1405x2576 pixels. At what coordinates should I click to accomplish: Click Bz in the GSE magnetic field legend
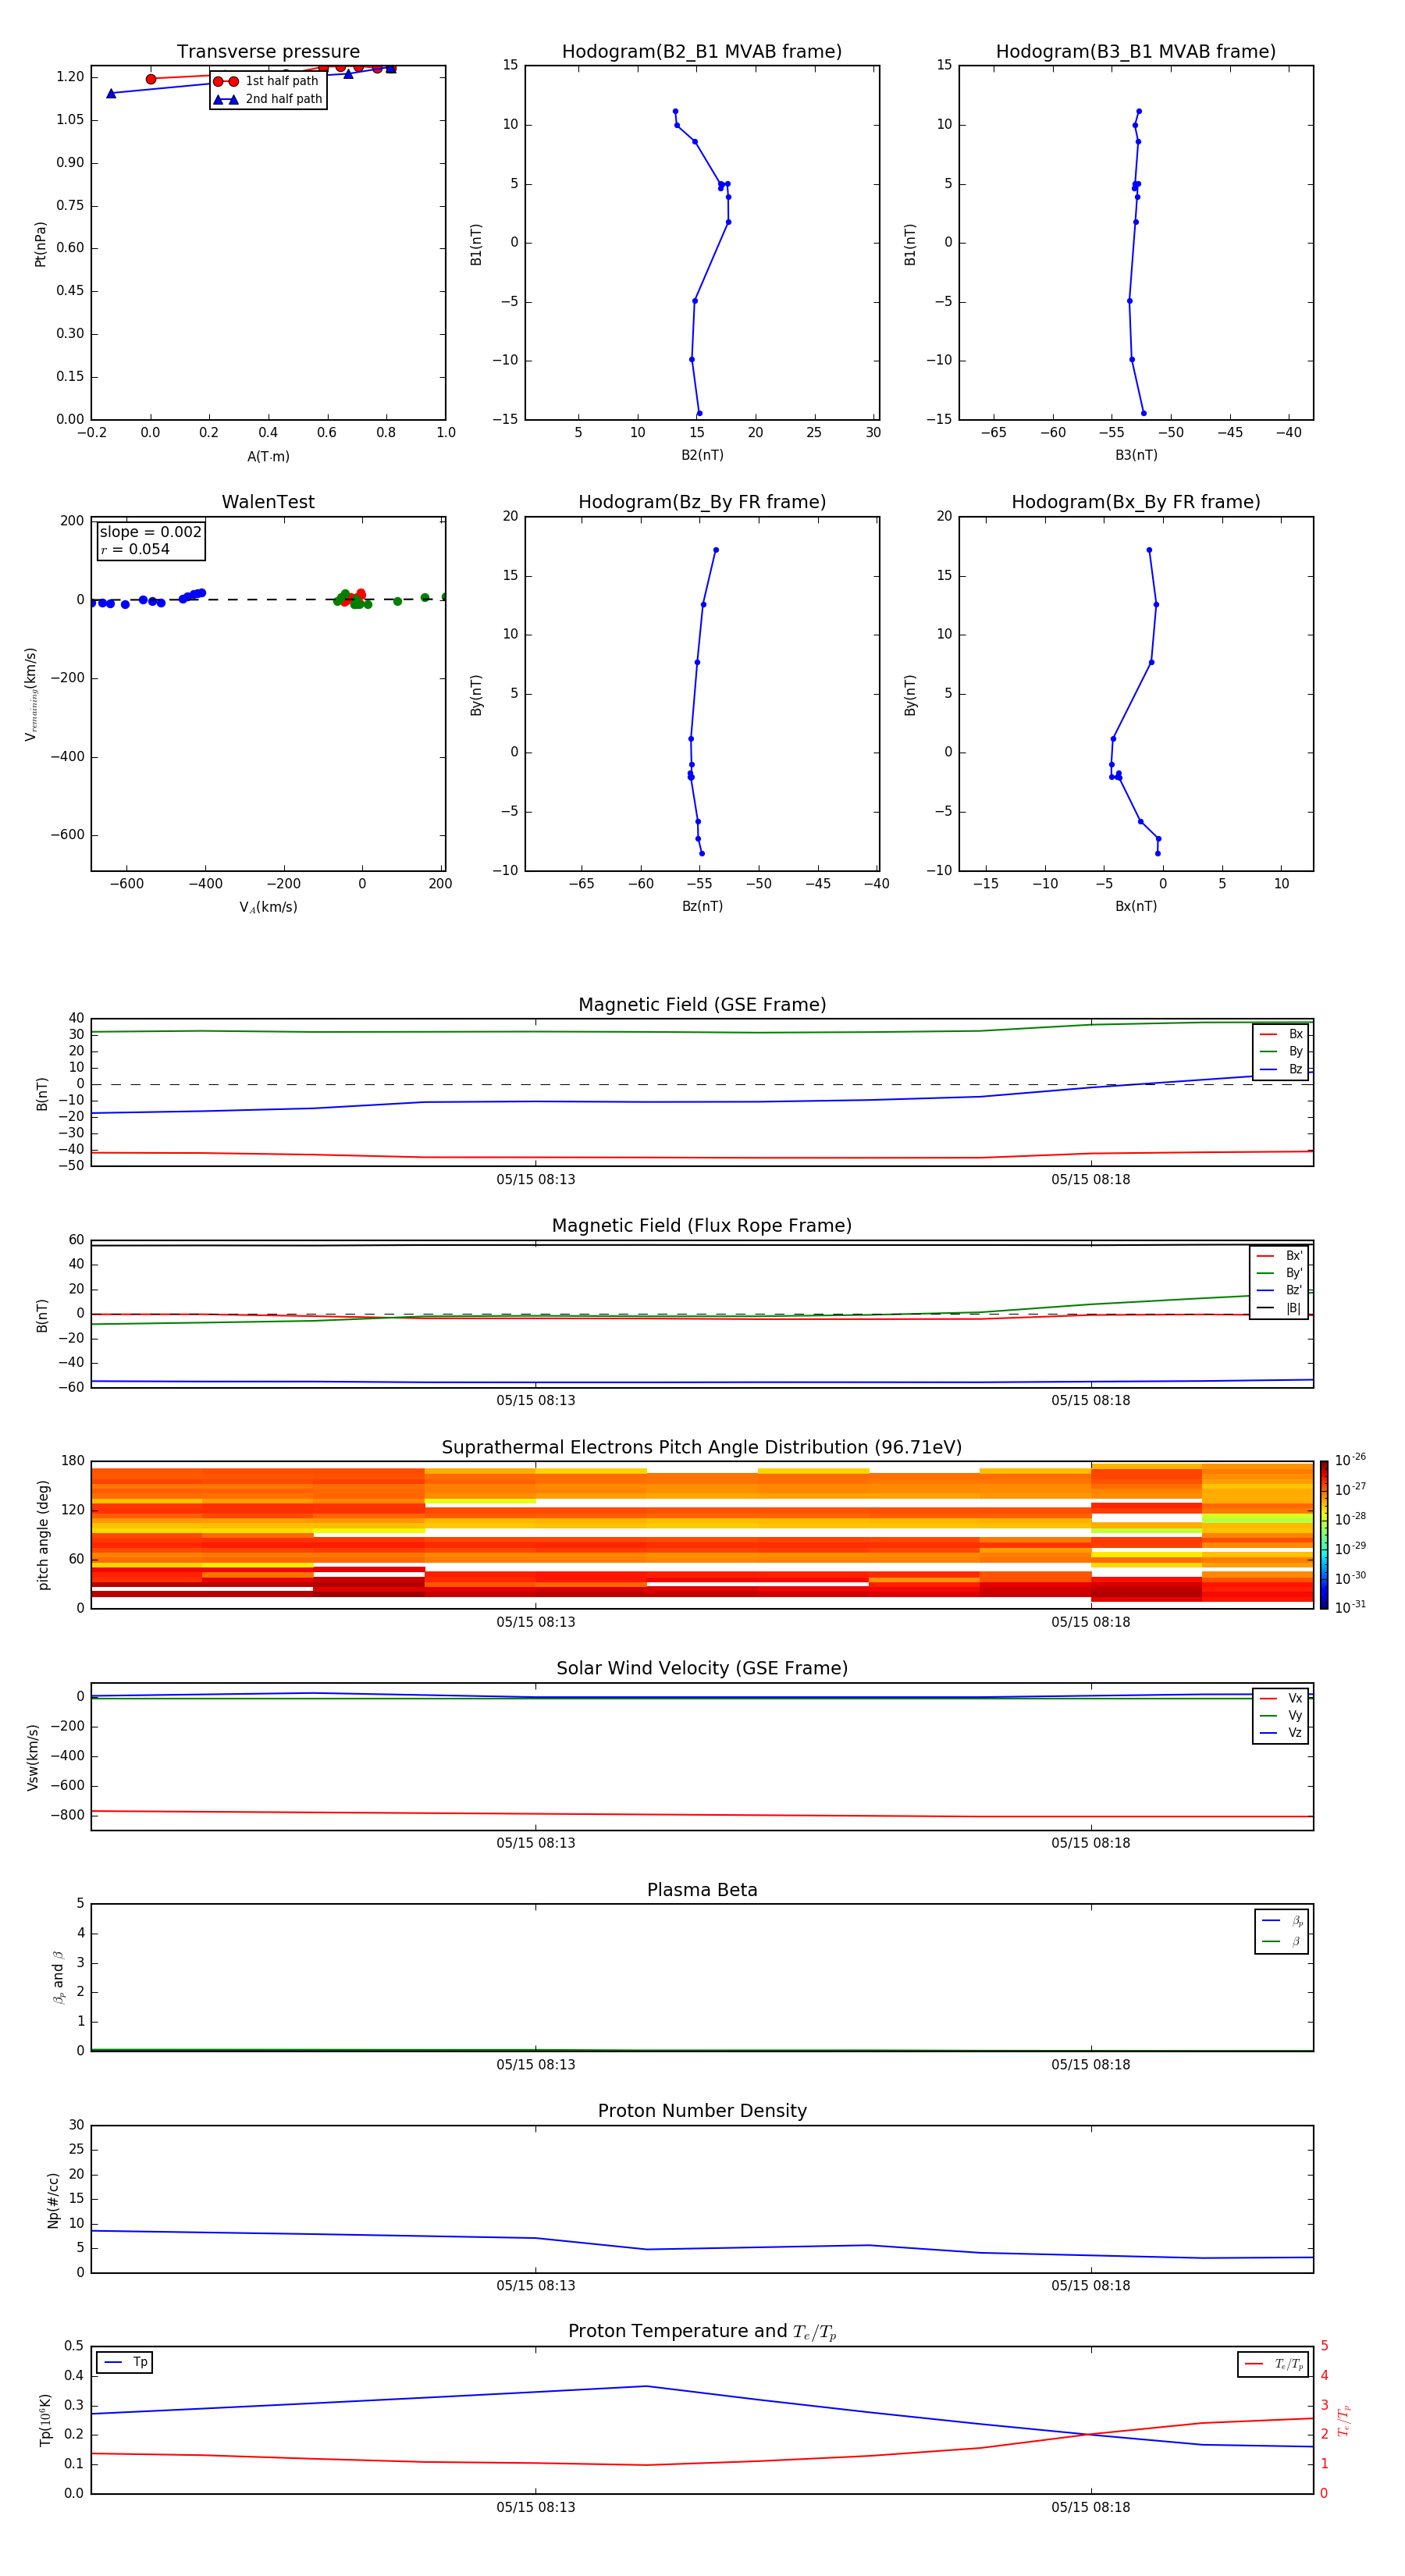tap(1281, 1069)
